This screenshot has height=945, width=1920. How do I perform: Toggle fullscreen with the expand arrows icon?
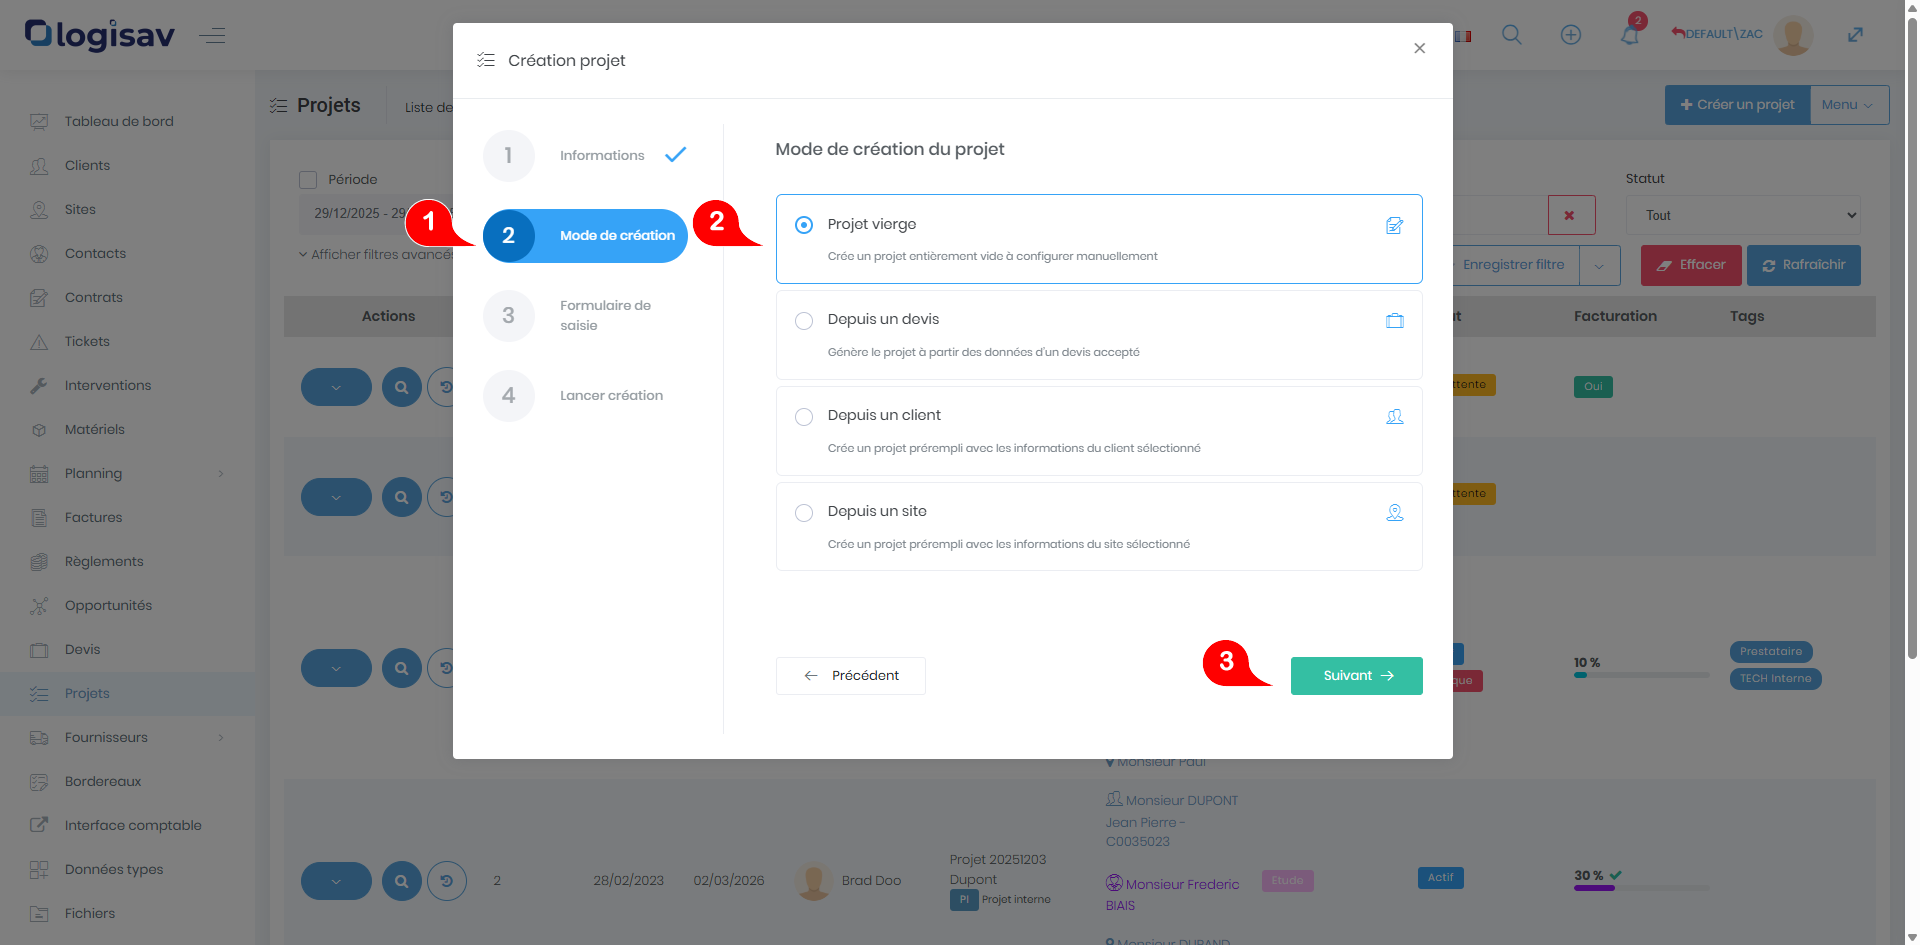pyautogui.click(x=1855, y=35)
